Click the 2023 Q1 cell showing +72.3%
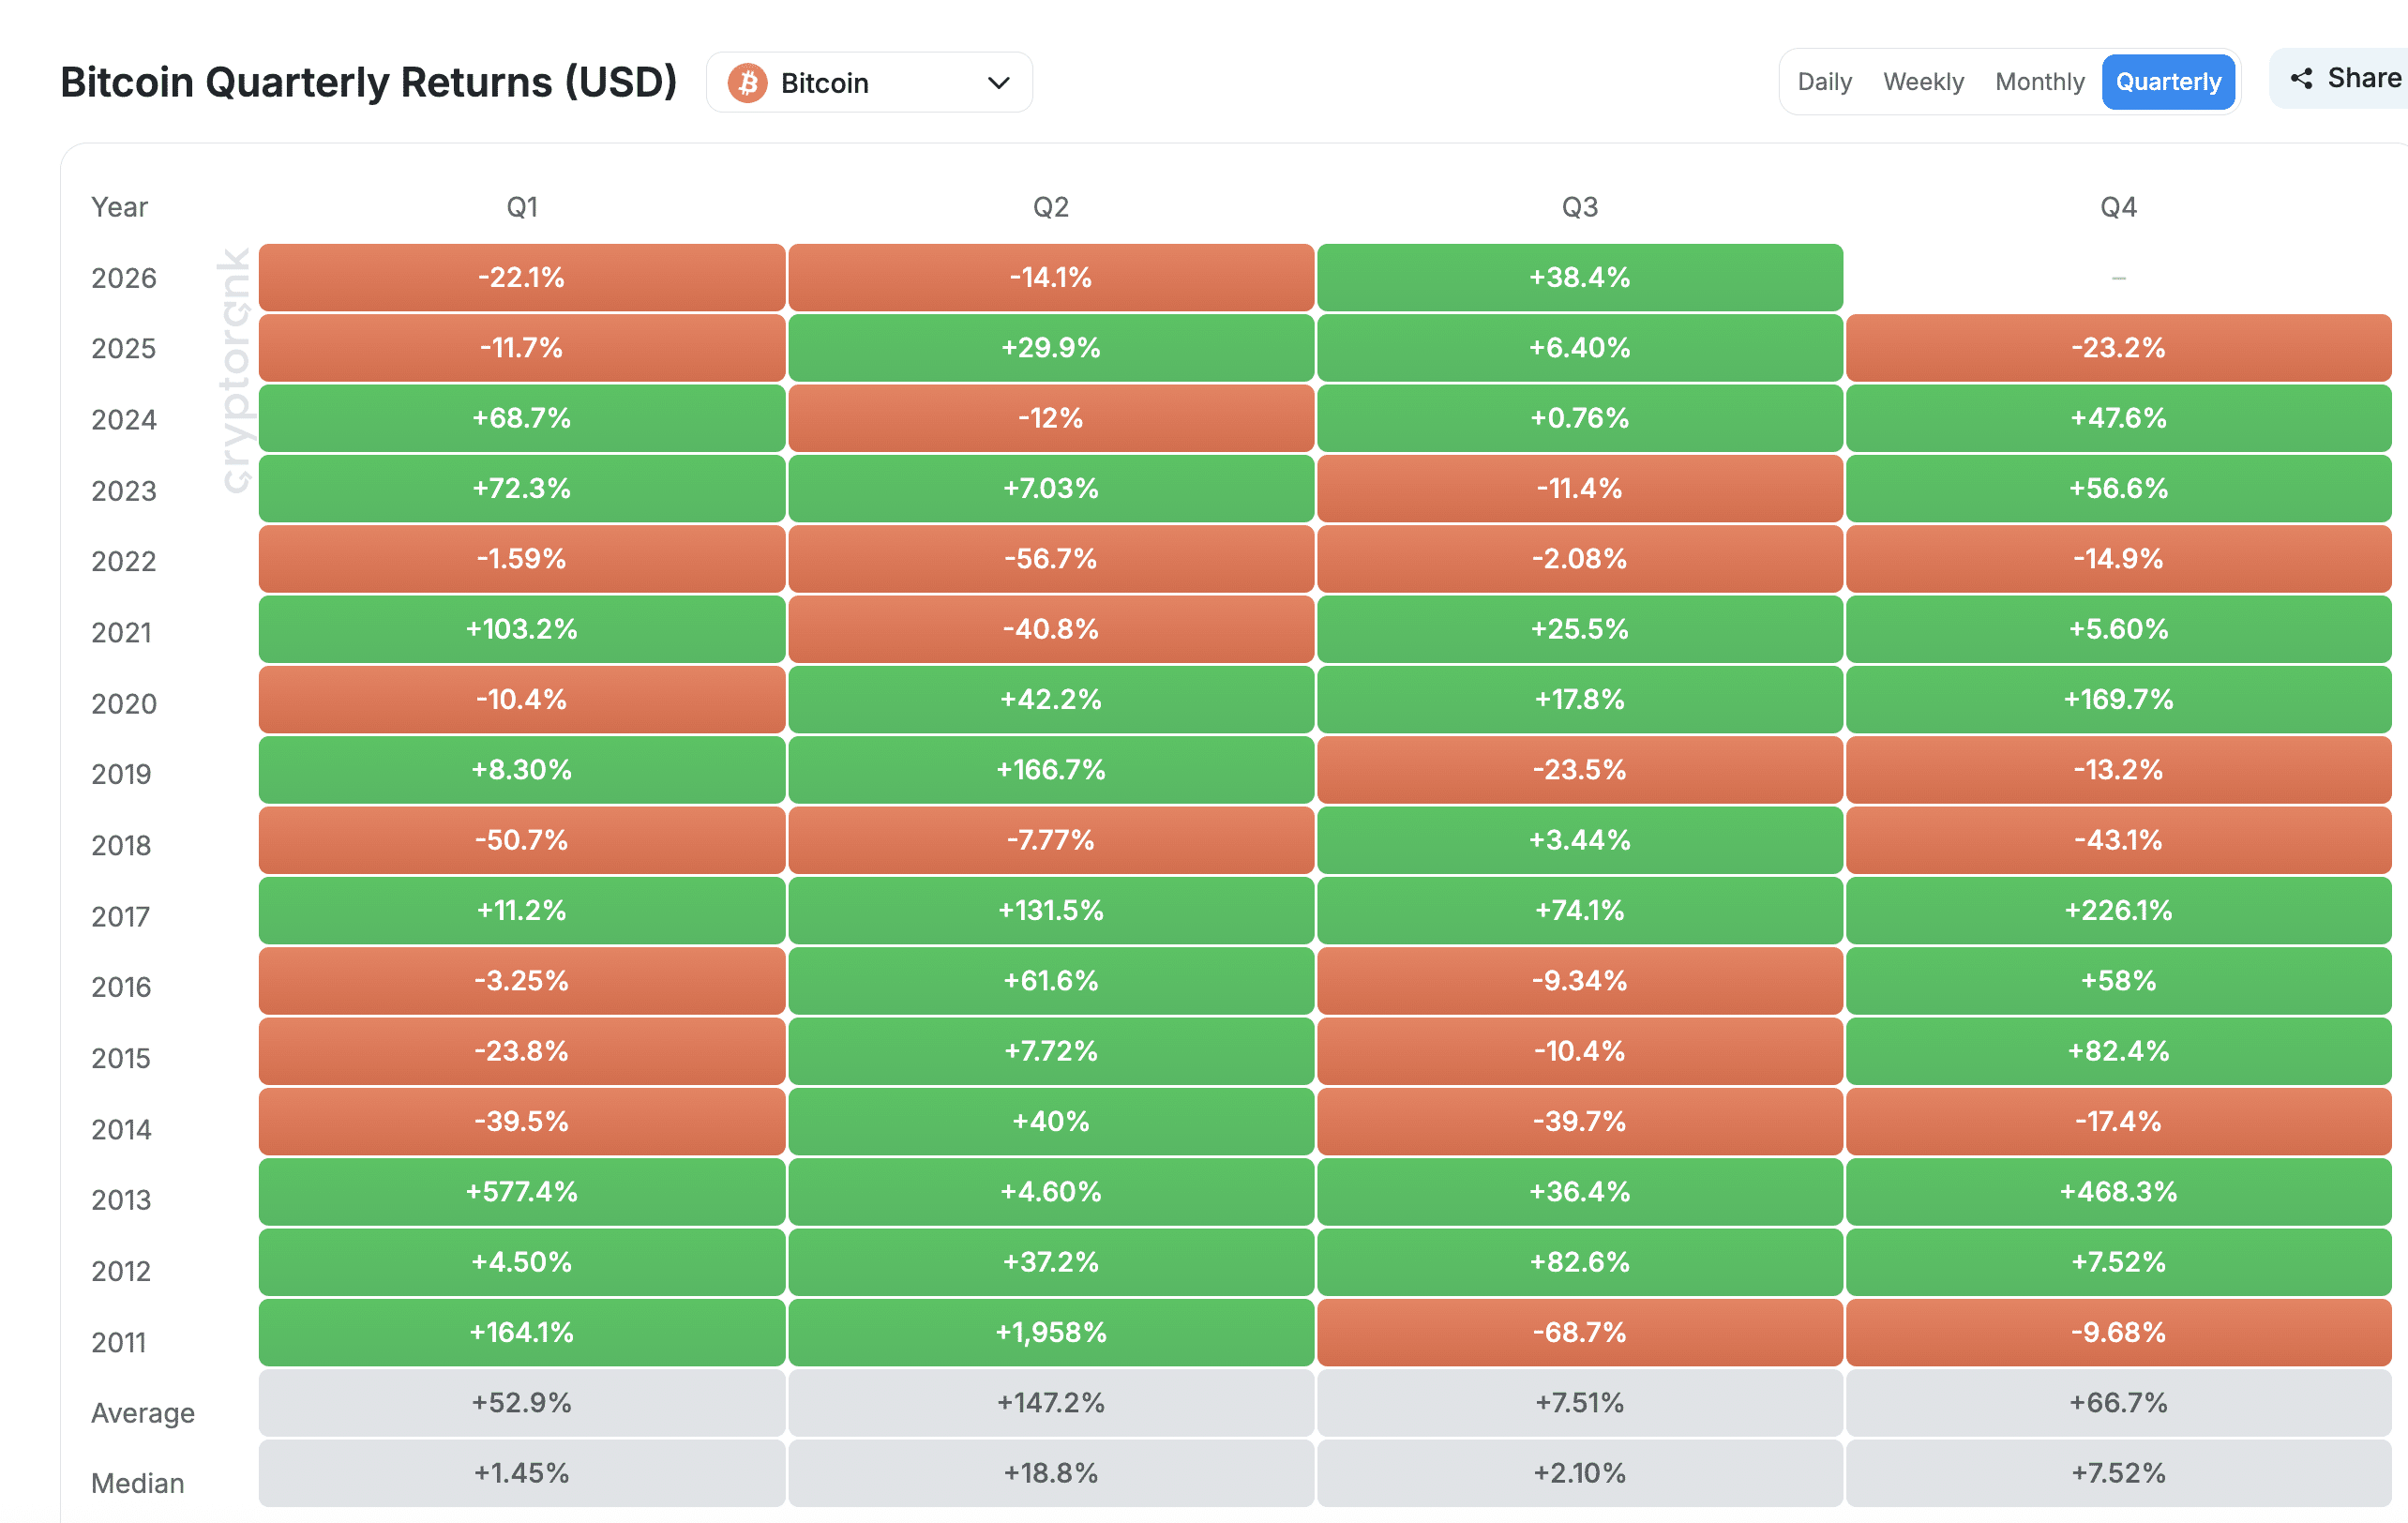Screen dimensions: 2408x1523 coord(522,488)
